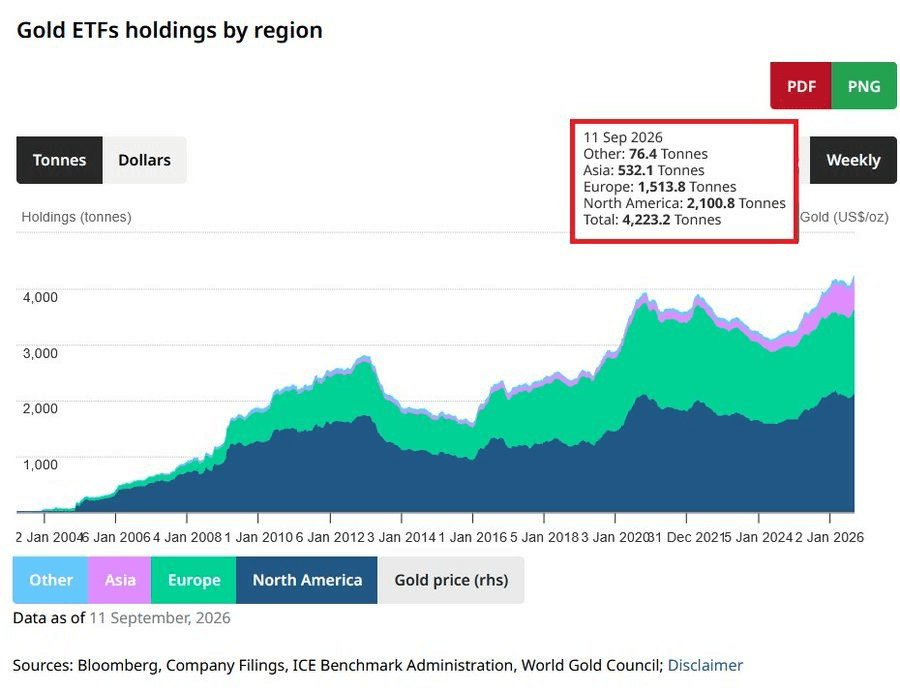900x690 pixels.
Task: Toggle the Europe series in legend
Action: 193,580
